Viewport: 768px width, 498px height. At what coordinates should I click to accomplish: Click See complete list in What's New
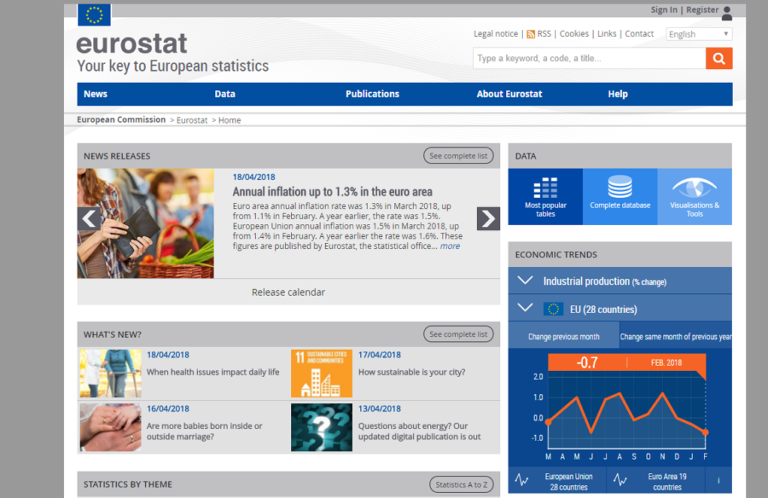[458, 334]
